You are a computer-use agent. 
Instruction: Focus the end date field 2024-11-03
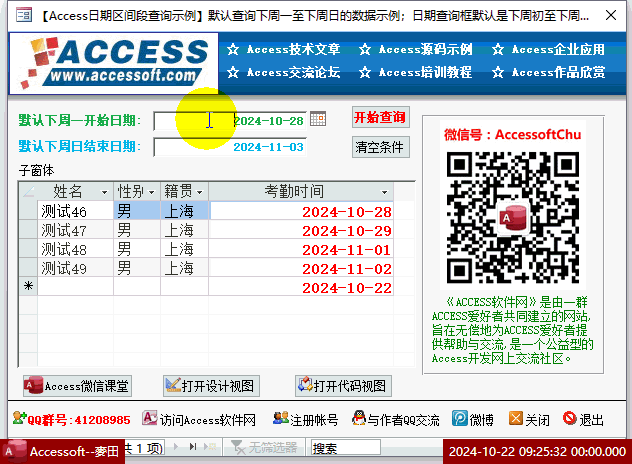tap(230, 147)
